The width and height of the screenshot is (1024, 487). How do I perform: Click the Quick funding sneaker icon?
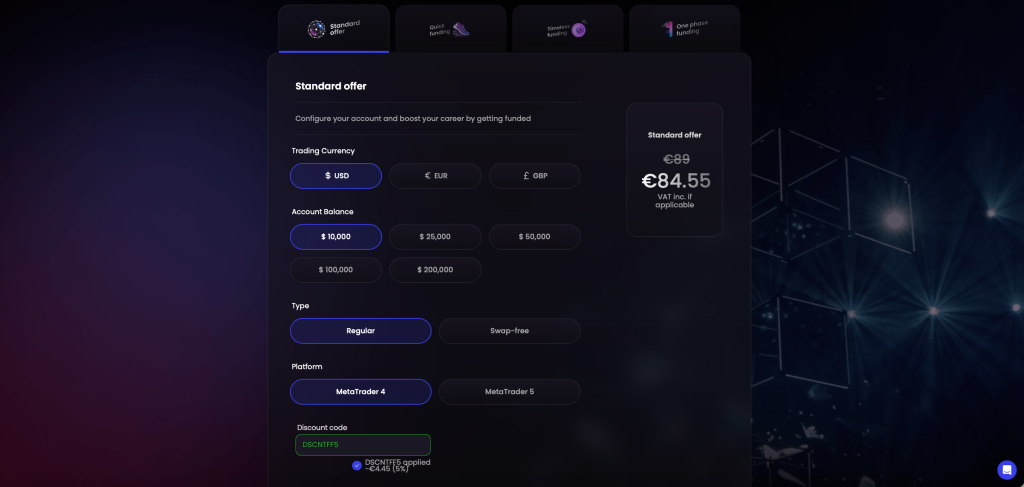pos(461,29)
